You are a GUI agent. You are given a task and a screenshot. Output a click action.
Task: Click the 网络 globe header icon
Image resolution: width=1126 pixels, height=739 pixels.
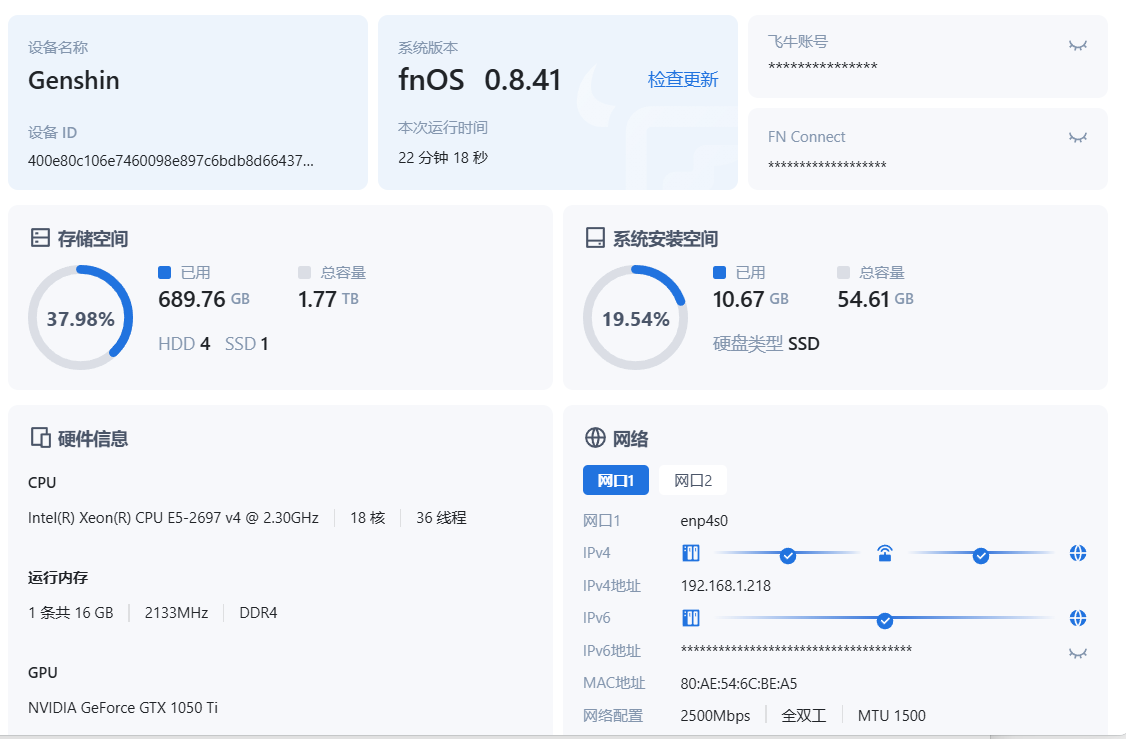pos(595,438)
